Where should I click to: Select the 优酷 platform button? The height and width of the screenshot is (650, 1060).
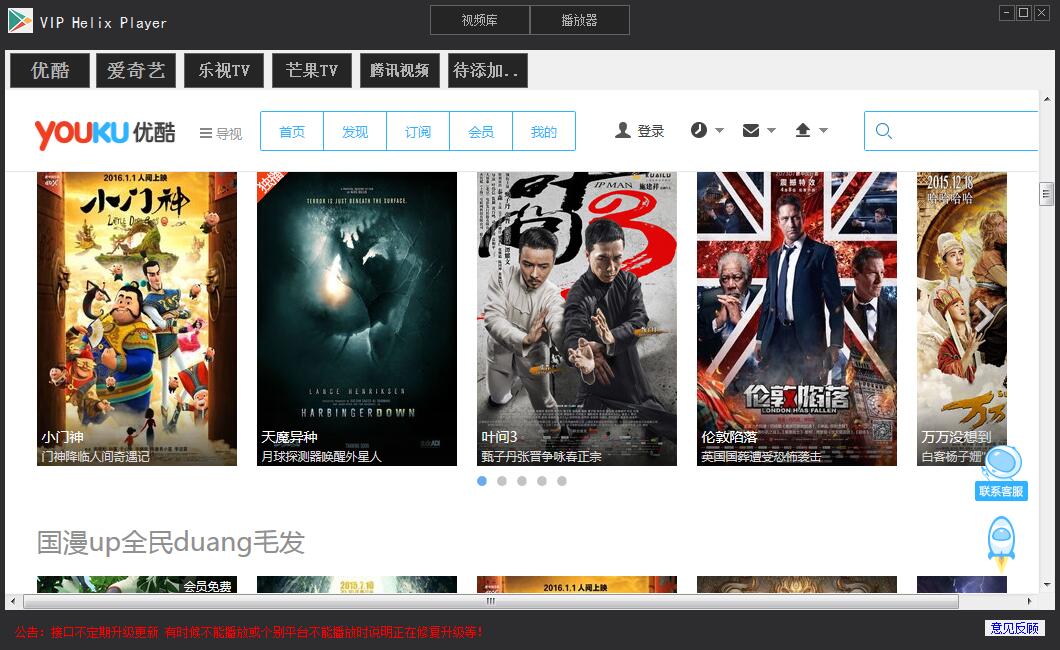(50, 70)
